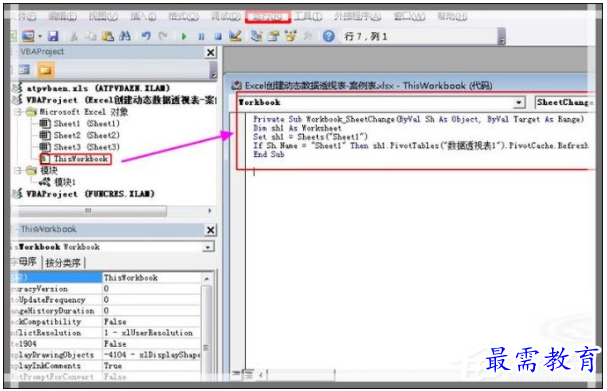Switch to the 按字母序 tab
This screenshot has width=607, height=391.
25,262
